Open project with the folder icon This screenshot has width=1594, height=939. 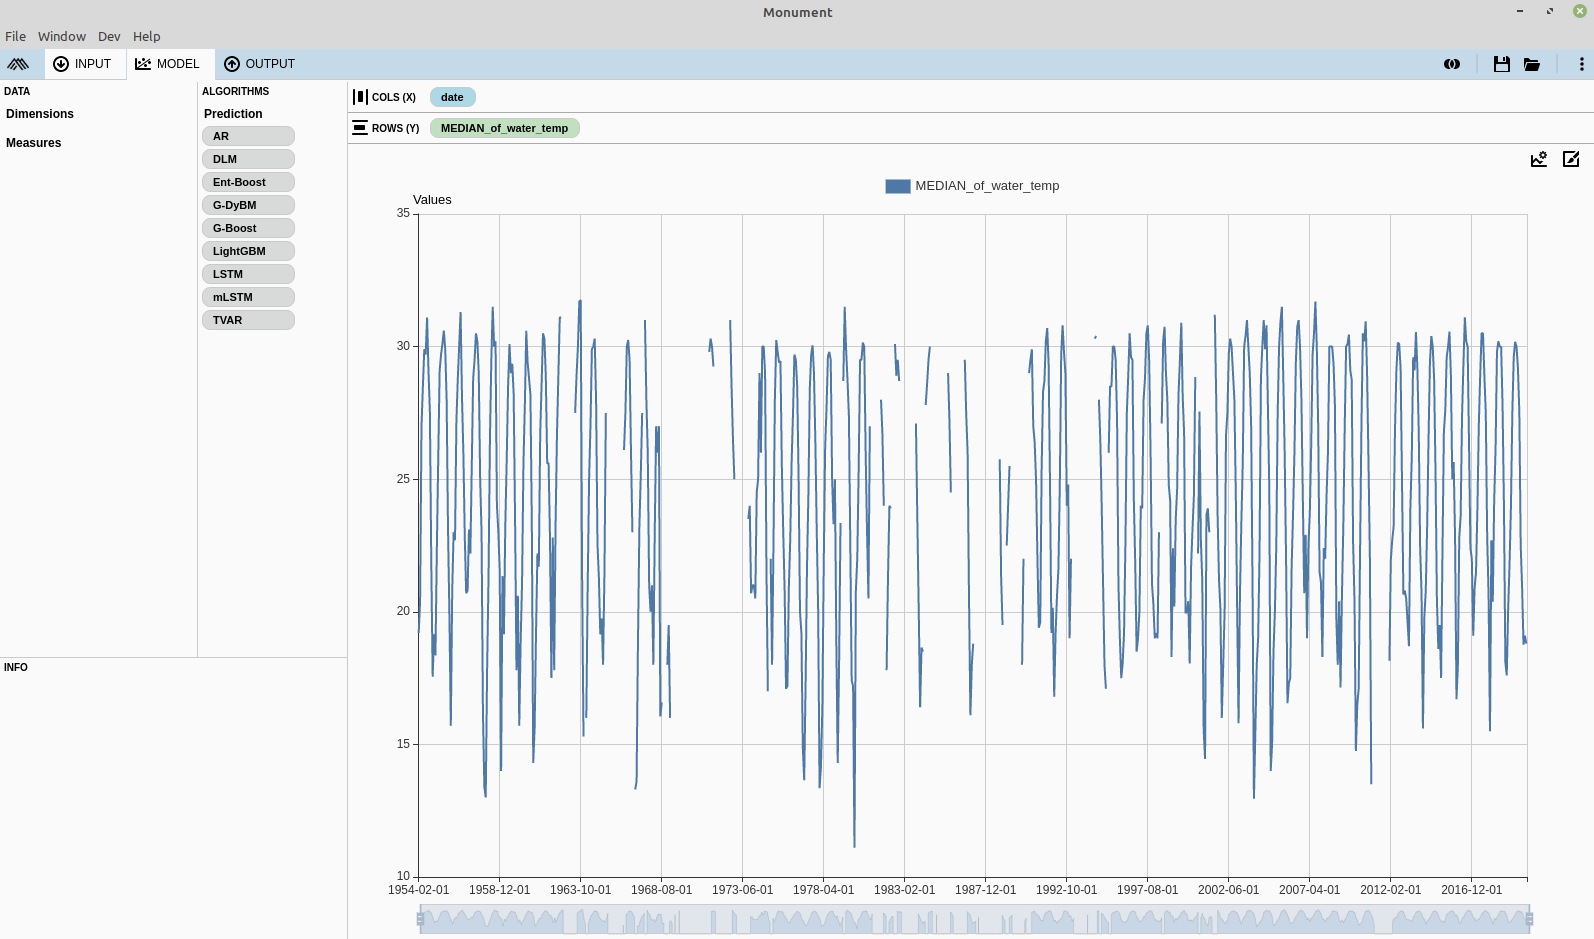click(1531, 64)
